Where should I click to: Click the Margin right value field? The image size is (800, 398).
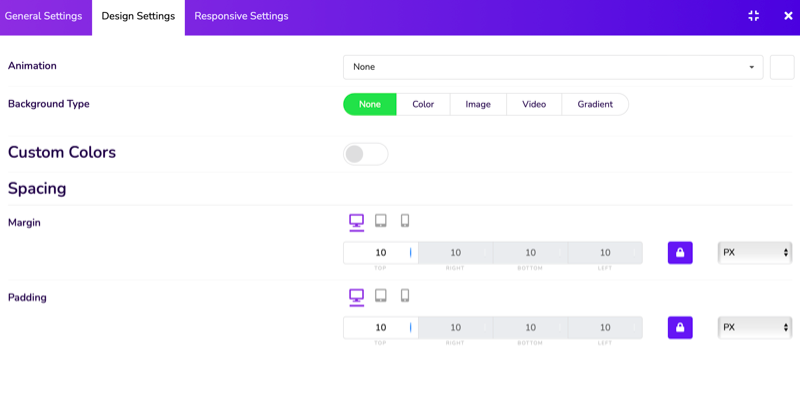tap(456, 253)
